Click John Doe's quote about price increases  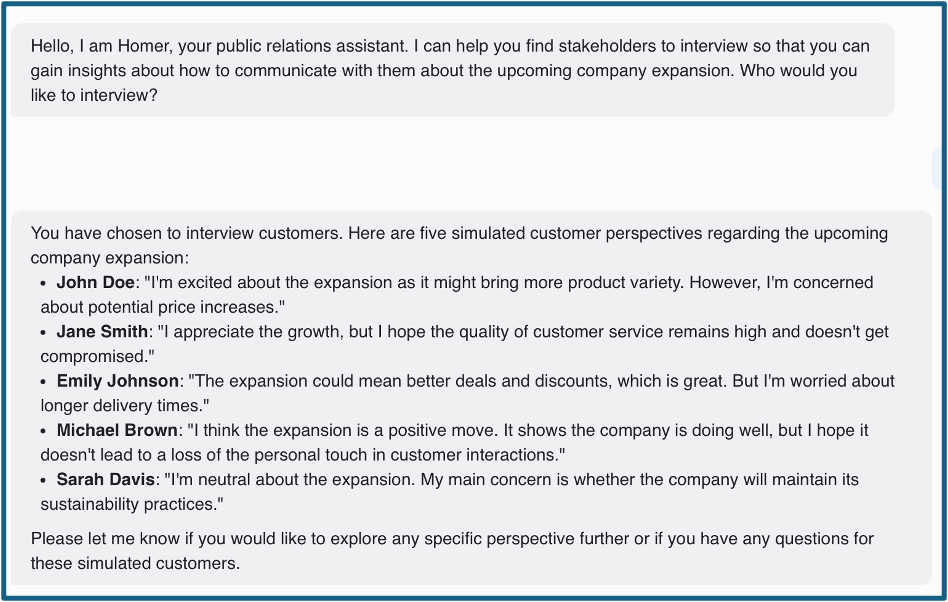coord(457,294)
